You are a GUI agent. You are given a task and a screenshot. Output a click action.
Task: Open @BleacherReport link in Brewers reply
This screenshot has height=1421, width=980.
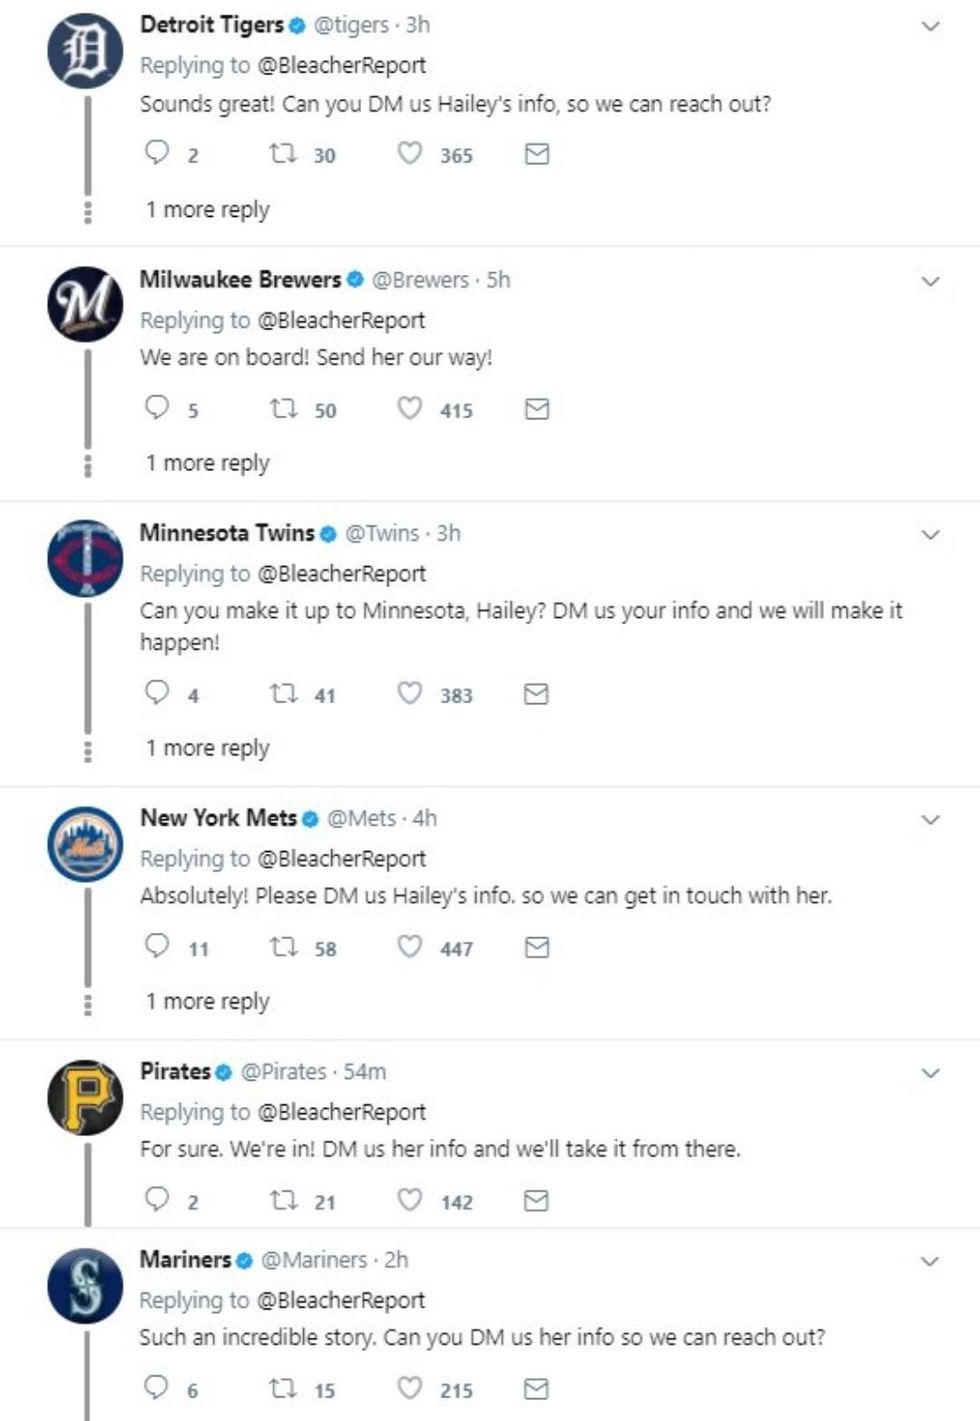tap(341, 320)
